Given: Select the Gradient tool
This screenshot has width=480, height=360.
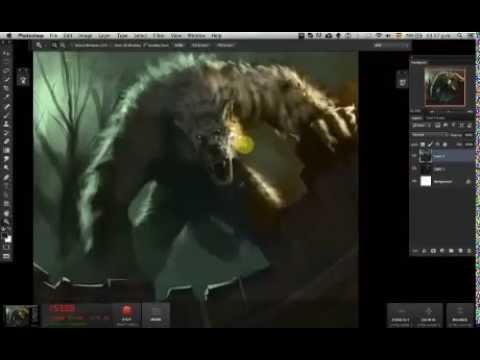Looking at the screenshot, I should [x=6, y=150].
